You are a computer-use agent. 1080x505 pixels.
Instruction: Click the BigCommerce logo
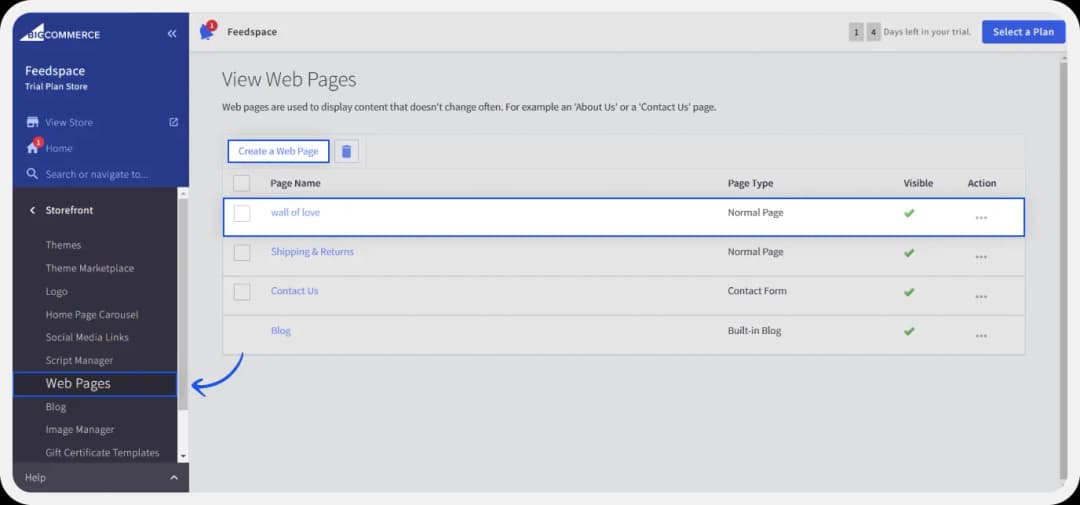tap(60, 33)
